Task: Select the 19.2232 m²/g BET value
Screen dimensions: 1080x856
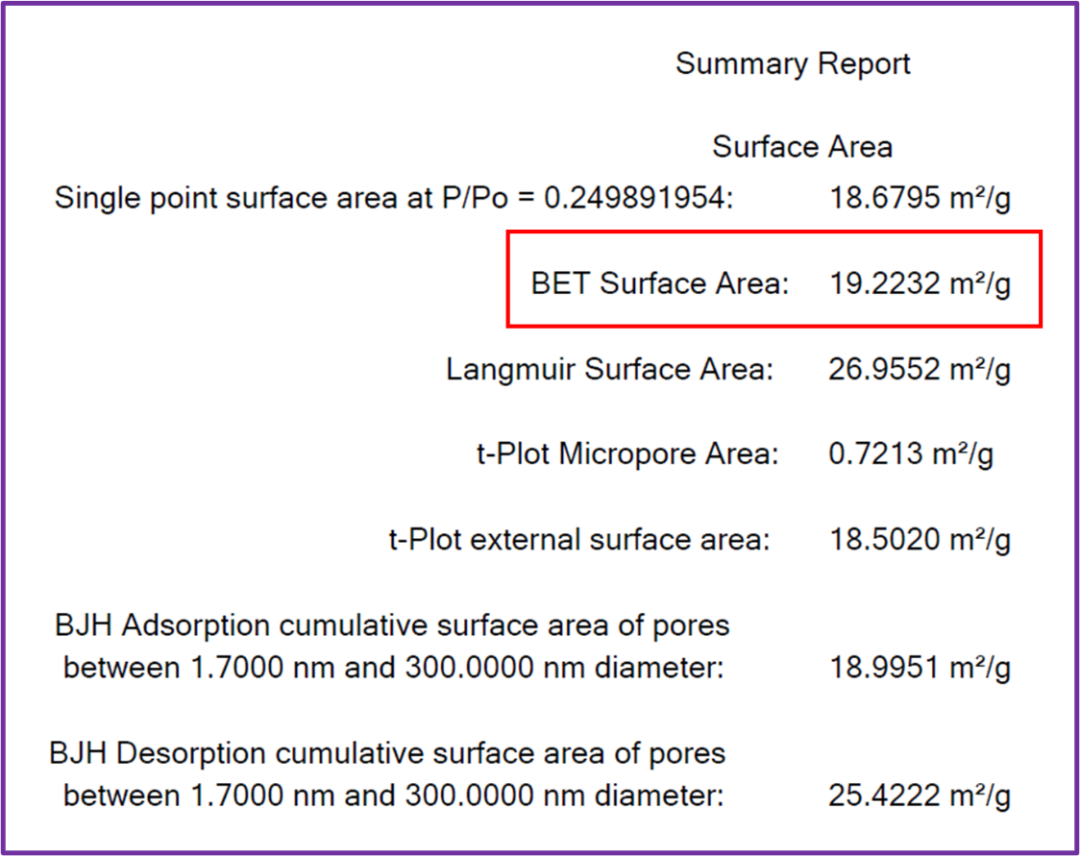Action: click(919, 284)
